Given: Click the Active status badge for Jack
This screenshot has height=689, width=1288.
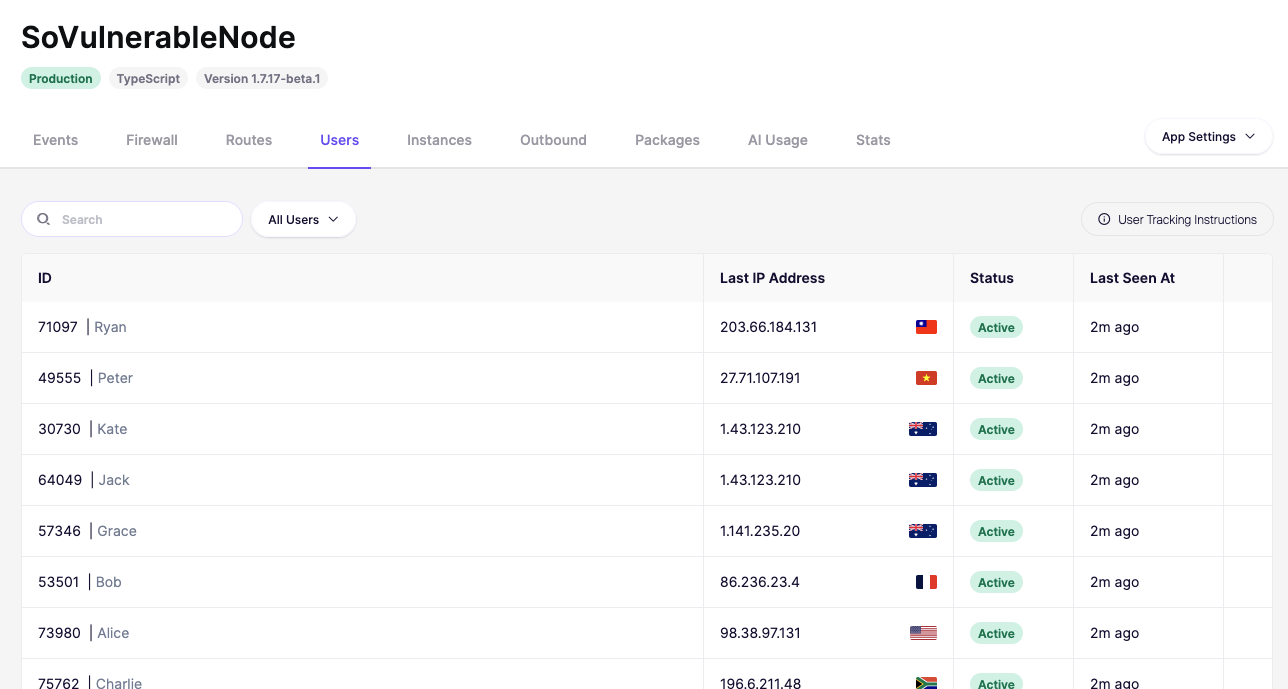Looking at the screenshot, I should [996, 480].
